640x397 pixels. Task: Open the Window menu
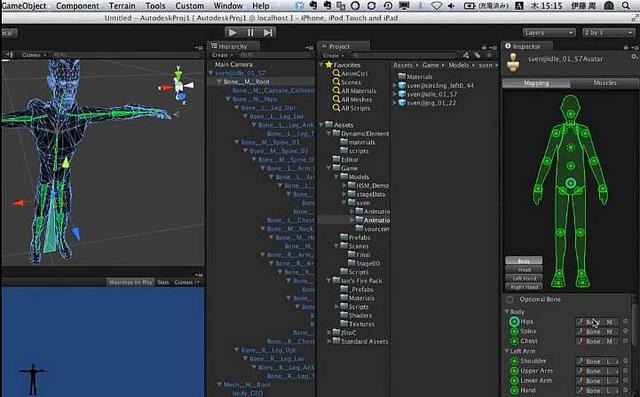coord(228,6)
